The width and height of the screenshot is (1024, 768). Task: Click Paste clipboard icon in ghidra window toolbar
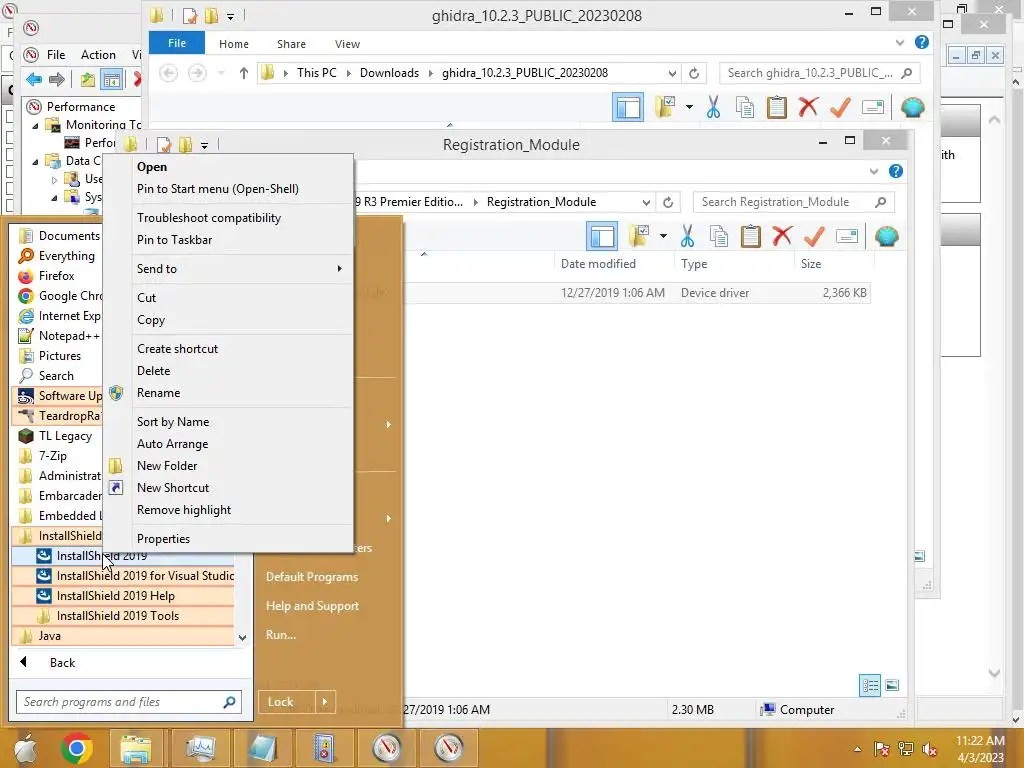click(x=776, y=107)
